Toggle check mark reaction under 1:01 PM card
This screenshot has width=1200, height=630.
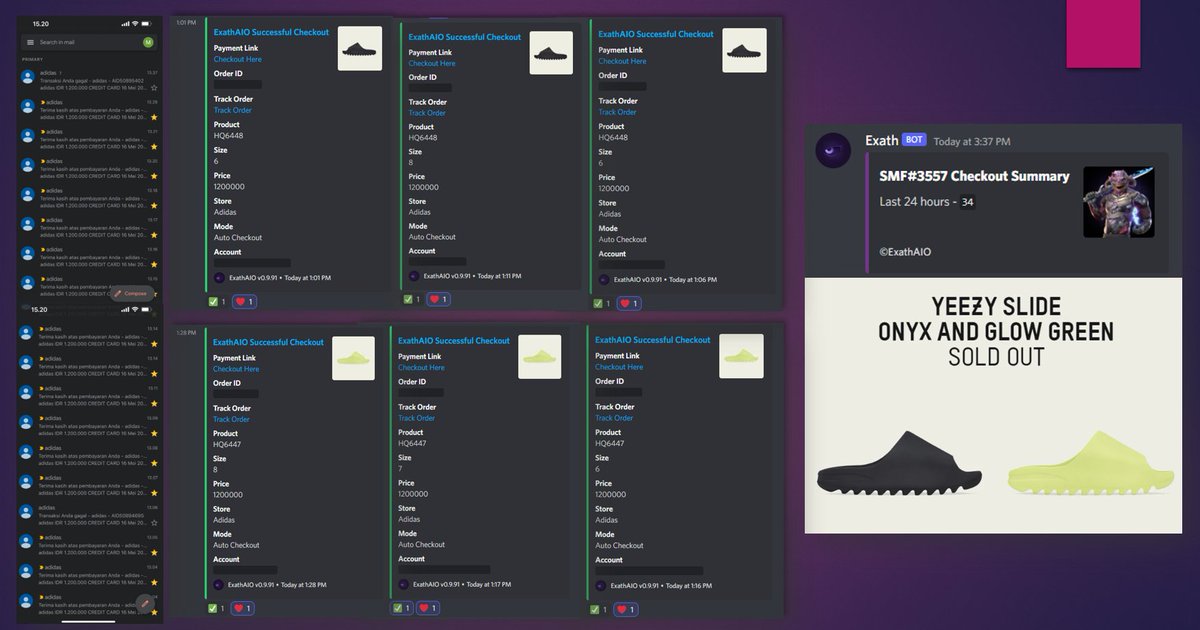[x=217, y=301]
